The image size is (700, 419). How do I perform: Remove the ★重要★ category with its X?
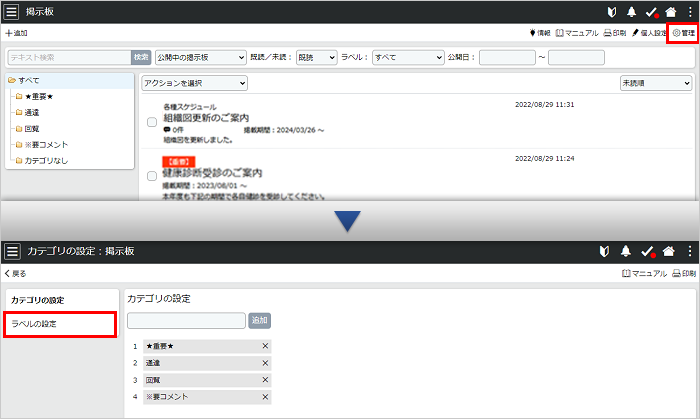click(x=265, y=346)
